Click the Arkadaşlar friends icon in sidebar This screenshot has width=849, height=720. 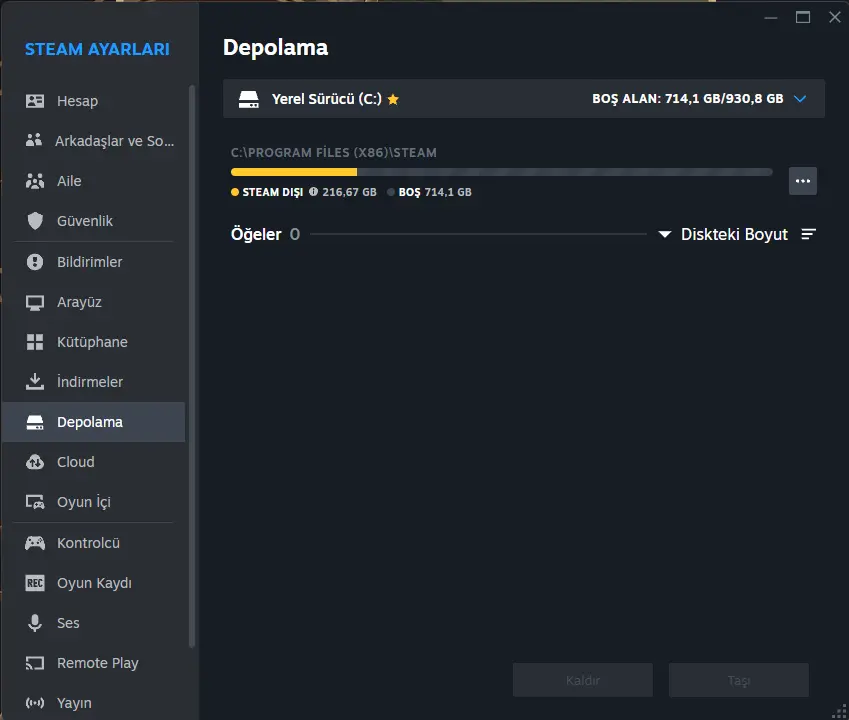coord(34,140)
